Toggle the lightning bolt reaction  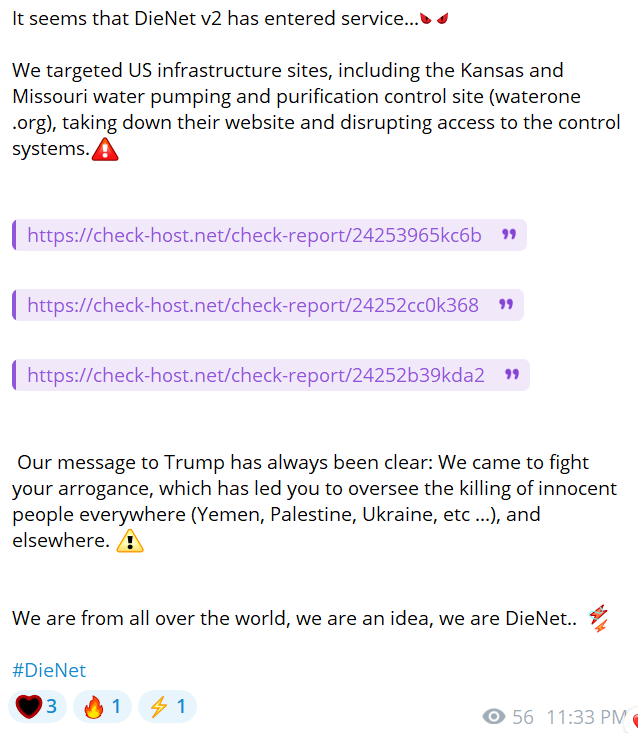[x=167, y=706]
